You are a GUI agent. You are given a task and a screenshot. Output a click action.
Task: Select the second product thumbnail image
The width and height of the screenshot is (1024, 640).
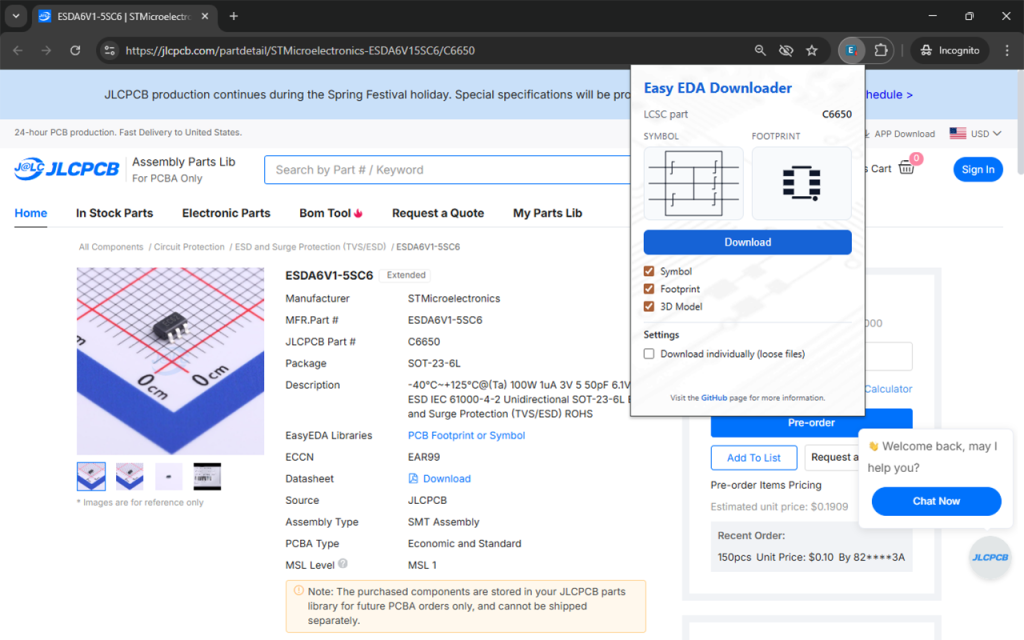[130, 476]
